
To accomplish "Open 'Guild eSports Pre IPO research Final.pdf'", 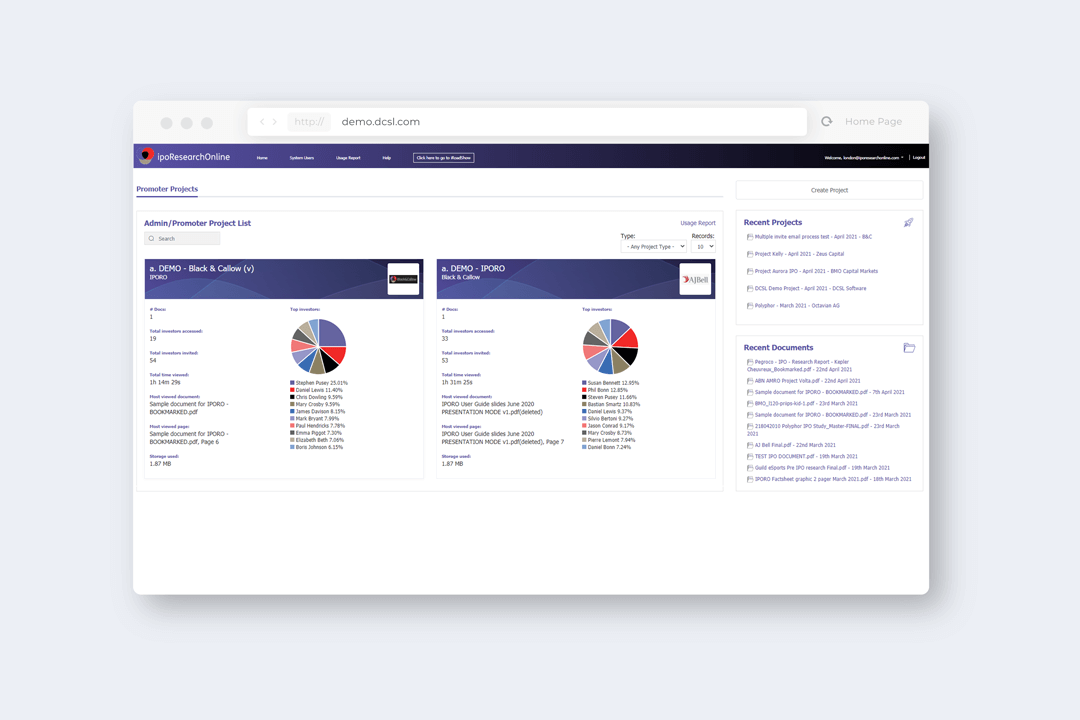I will coord(822,468).
